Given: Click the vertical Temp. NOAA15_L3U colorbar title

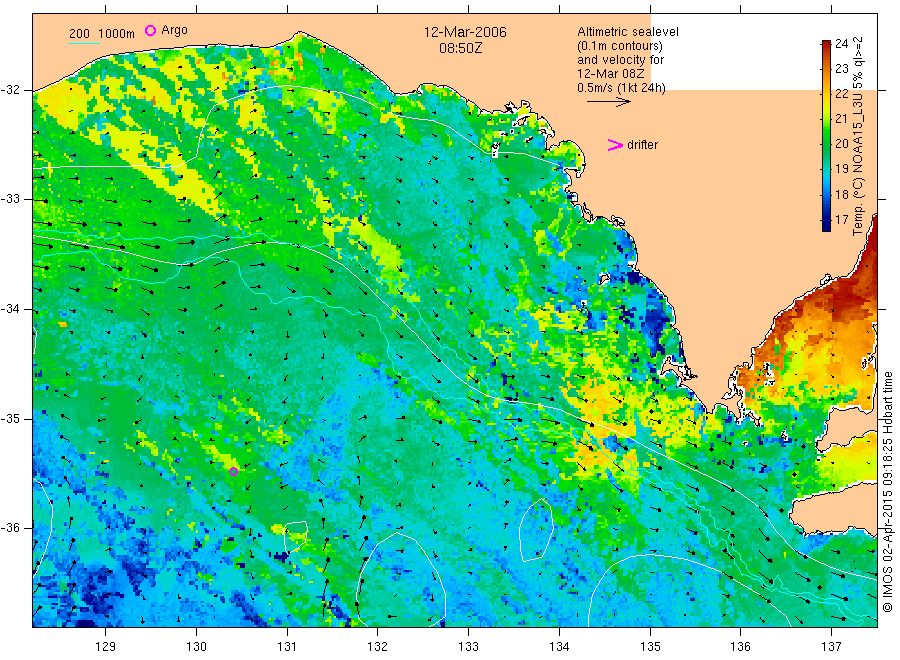Looking at the screenshot, I should [x=858, y=136].
